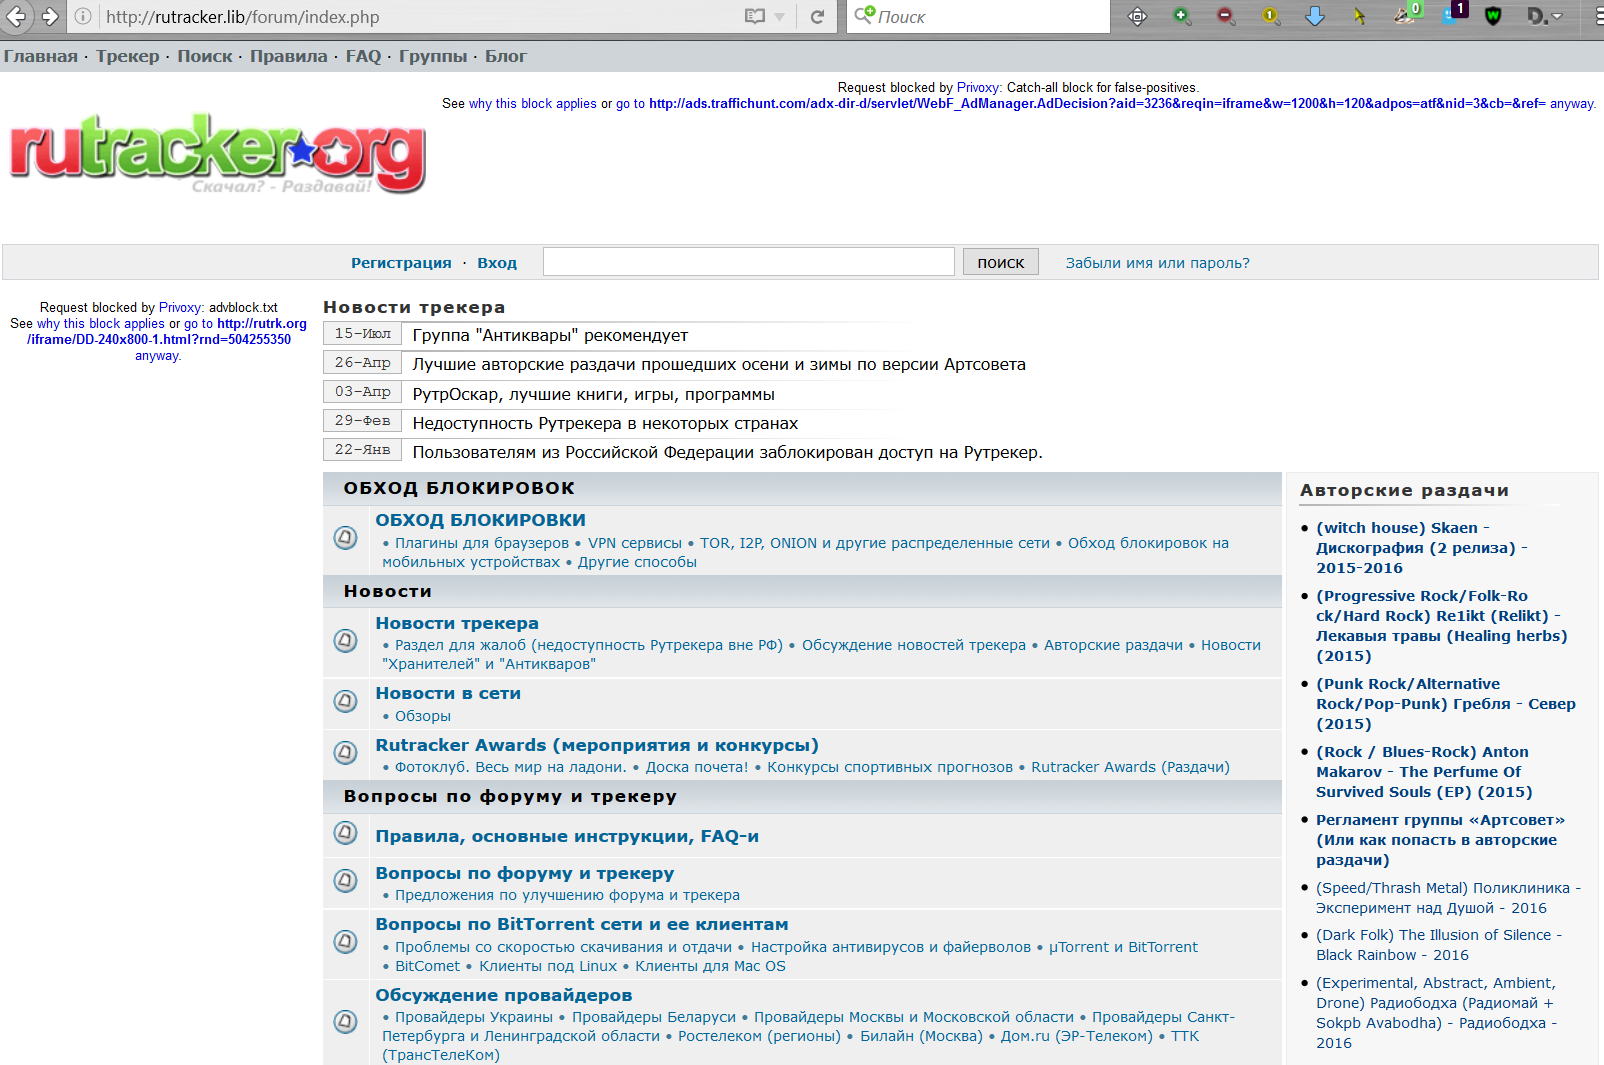Zoom out with red minus magnifier
This screenshot has height=1065, width=1604.
pos(1226,16)
